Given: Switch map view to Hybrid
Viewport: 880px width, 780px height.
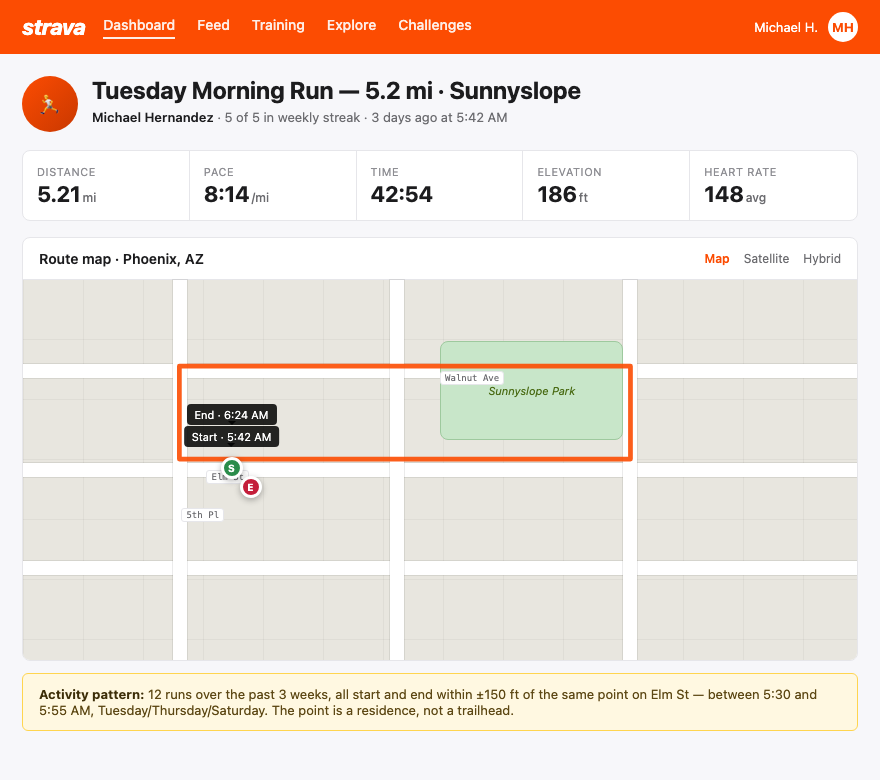Looking at the screenshot, I should tap(822, 258).
